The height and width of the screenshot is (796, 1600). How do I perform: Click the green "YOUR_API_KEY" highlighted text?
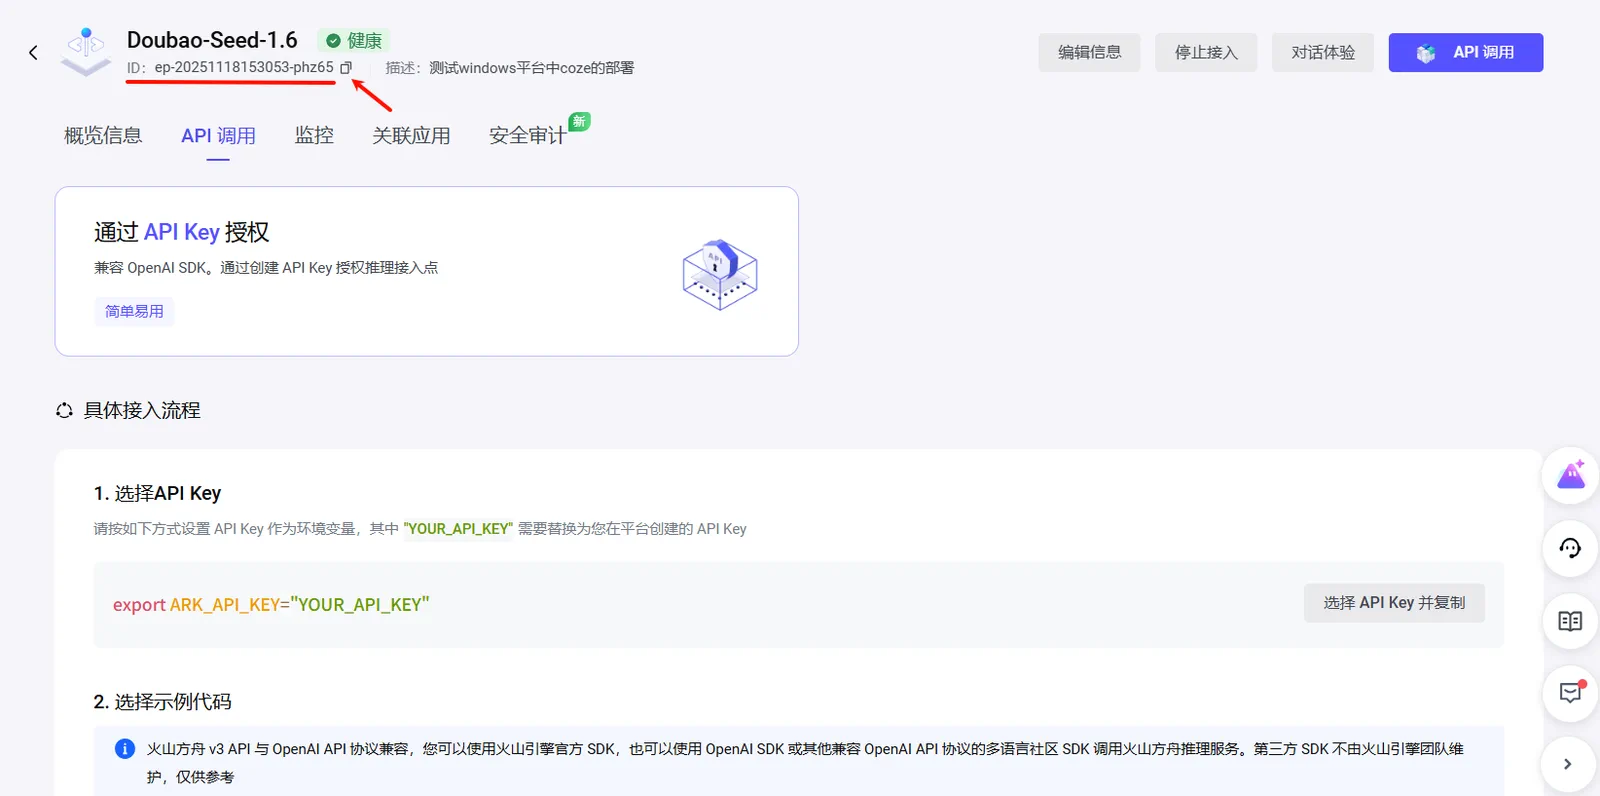pos(458,529)
